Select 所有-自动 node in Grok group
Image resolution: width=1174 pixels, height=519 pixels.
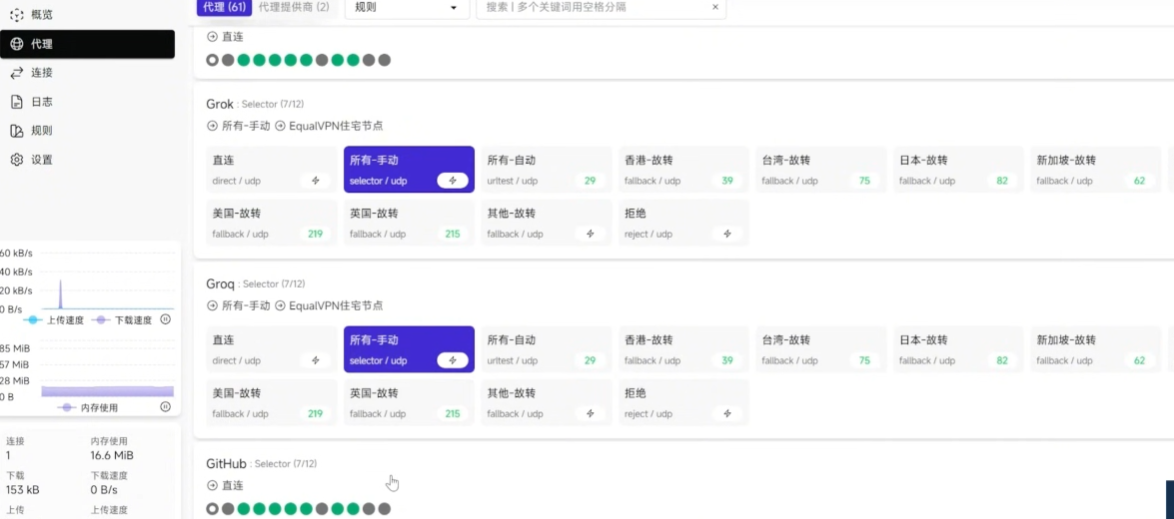(x=546, y=169)
